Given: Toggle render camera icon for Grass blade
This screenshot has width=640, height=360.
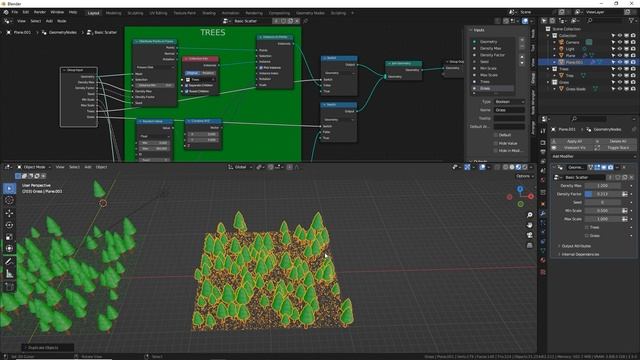Looking at the screenshot, I should (x=633, y=89).
